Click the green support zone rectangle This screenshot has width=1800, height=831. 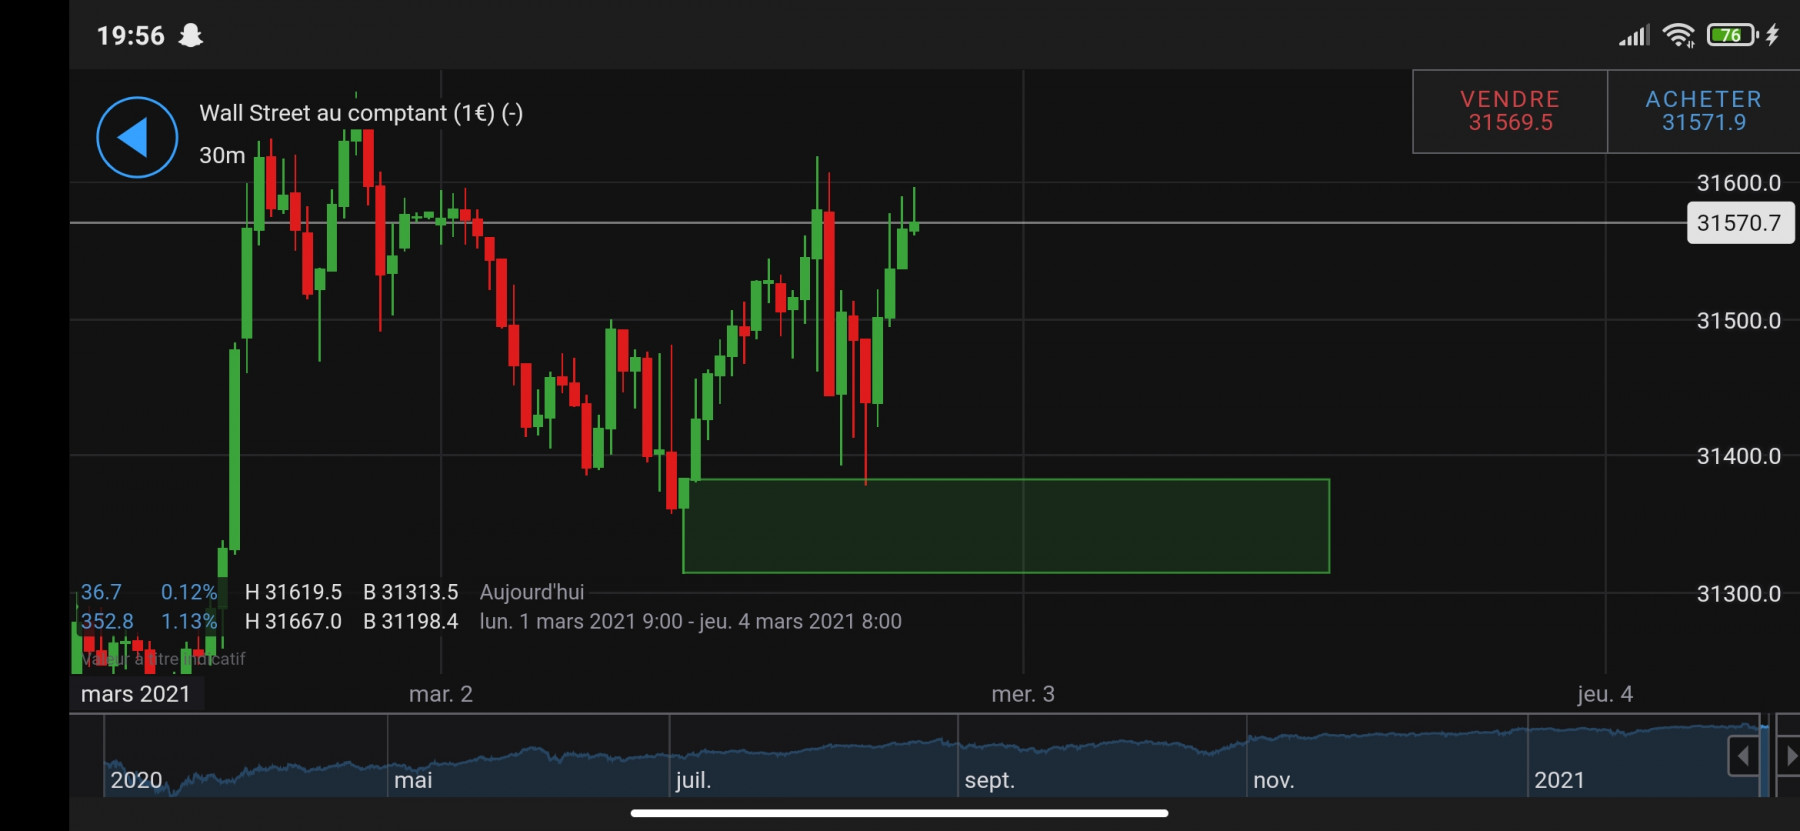pyautogui.click(x=1006, y=526)
